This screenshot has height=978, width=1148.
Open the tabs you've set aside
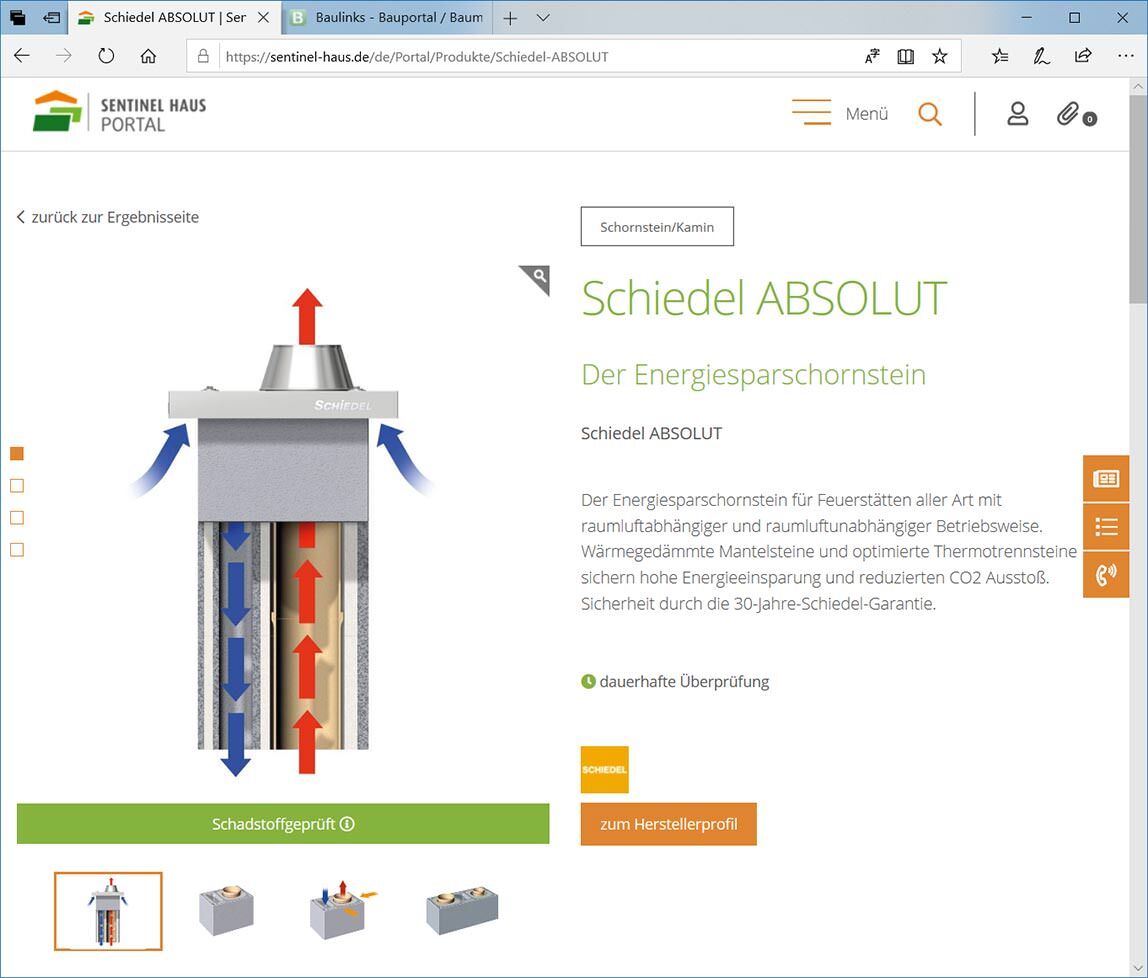click(x=18, y=18)
